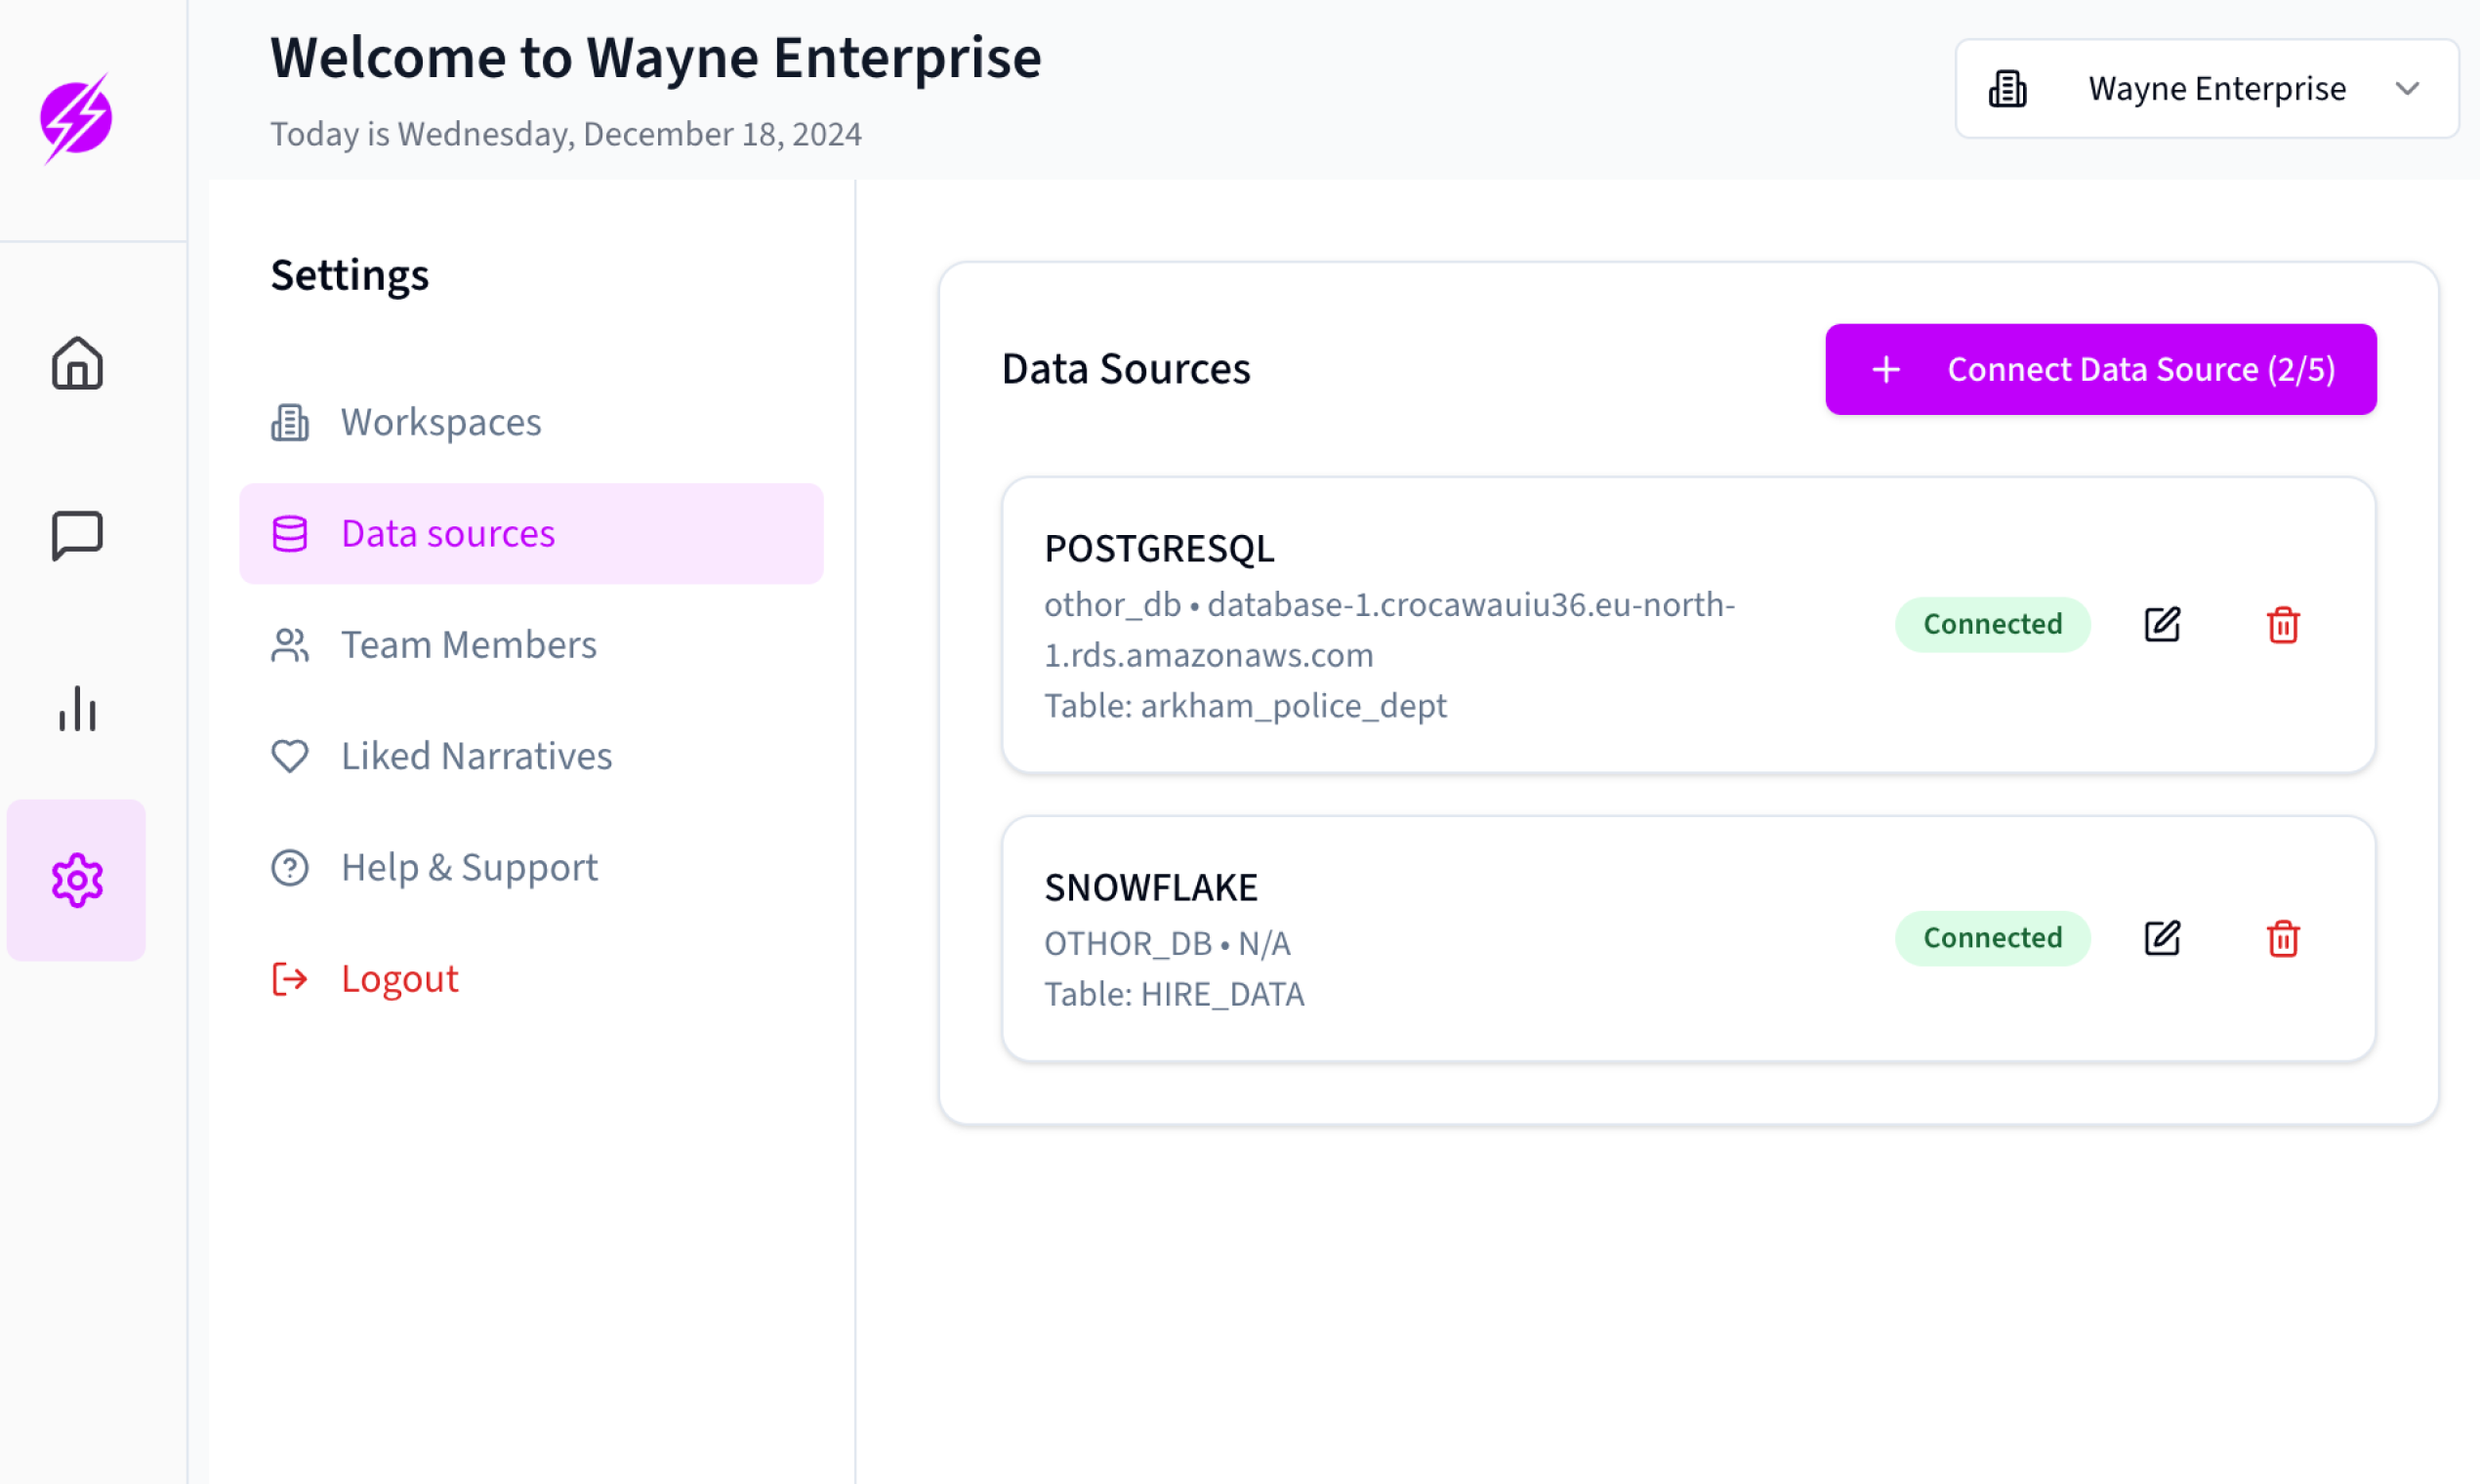Expand the Wayne Enterprise workspace dropdown
2480x1484 pixels.
(x=2206, y=89)
